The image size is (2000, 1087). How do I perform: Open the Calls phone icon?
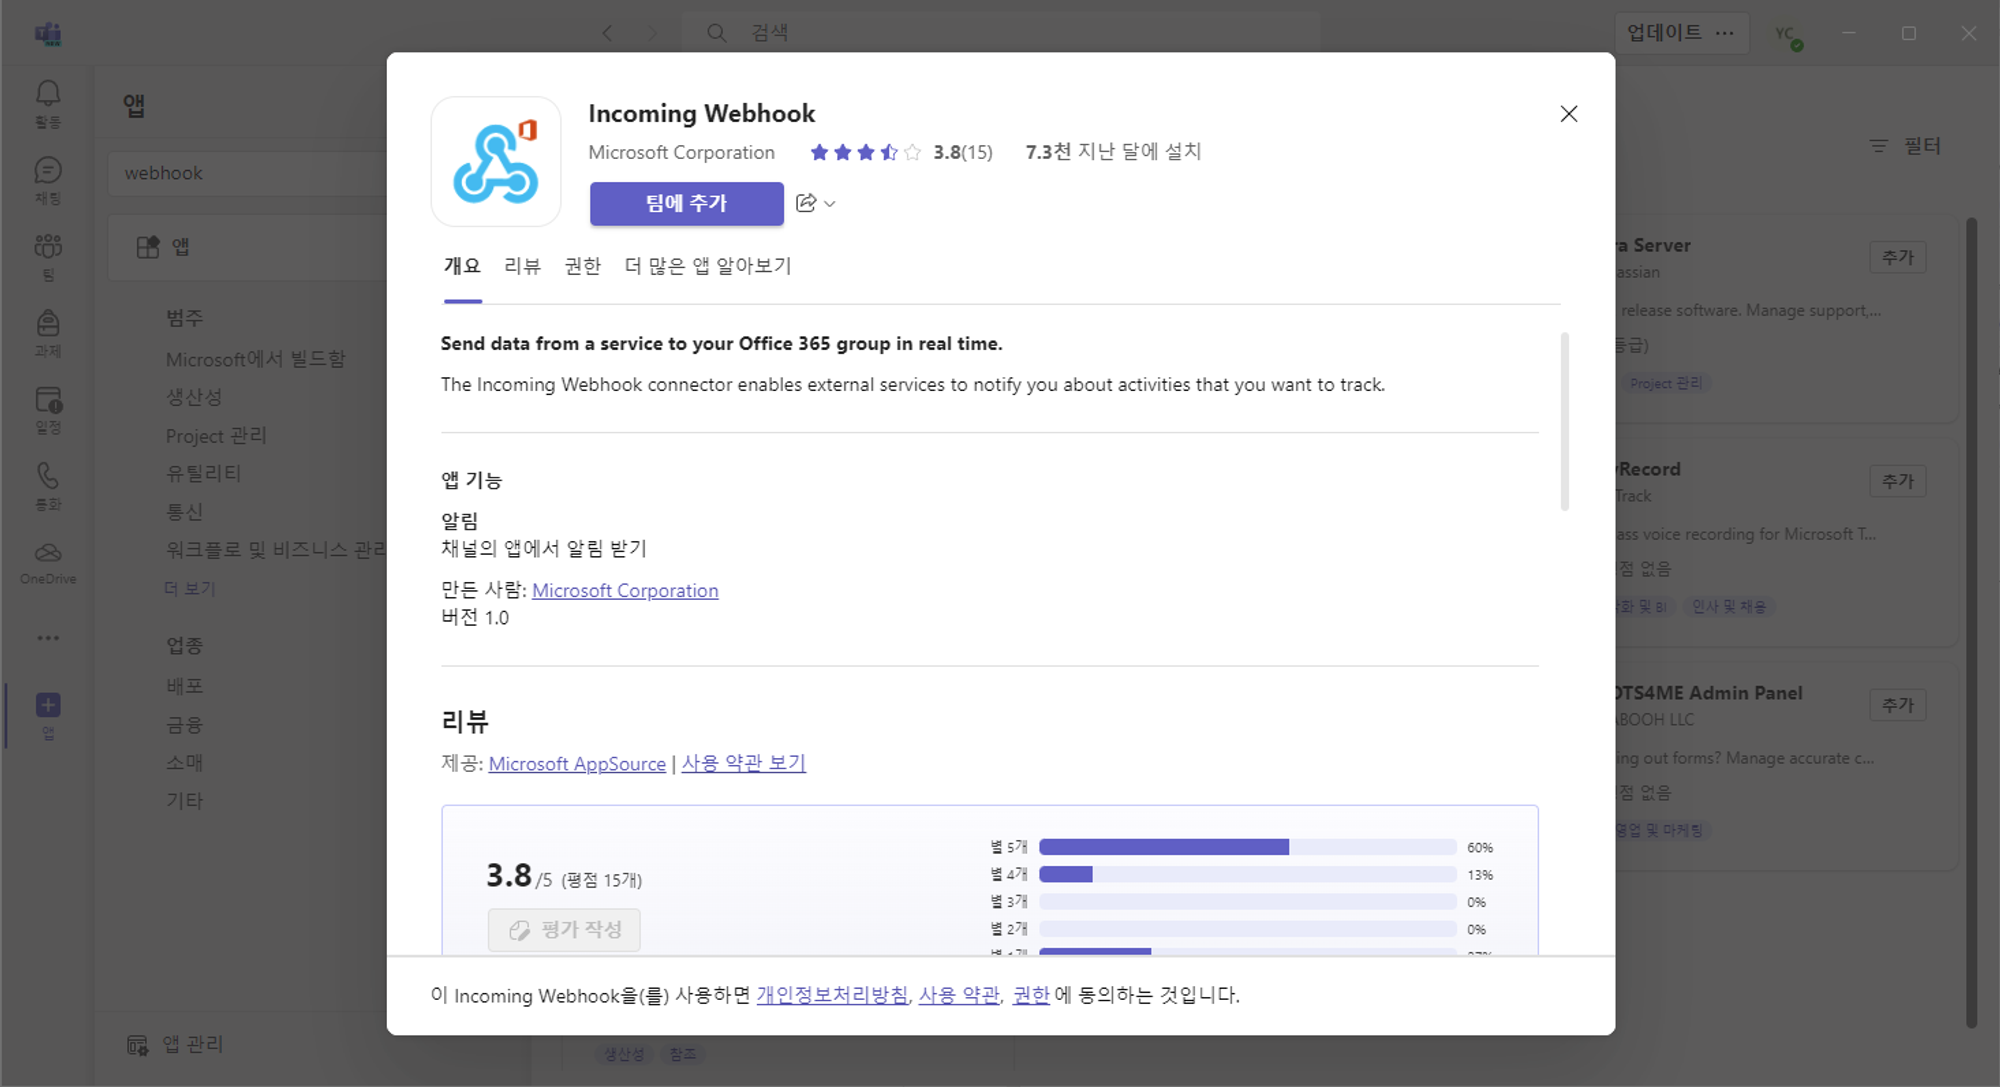[x=48, y=476]
